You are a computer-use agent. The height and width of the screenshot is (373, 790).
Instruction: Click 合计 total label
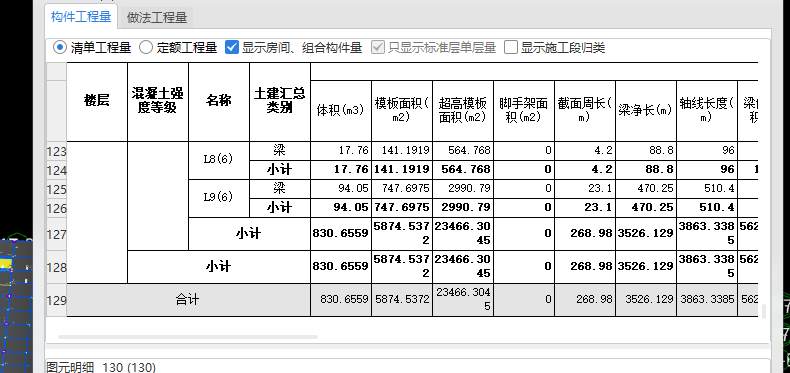(x=188, y=300)
